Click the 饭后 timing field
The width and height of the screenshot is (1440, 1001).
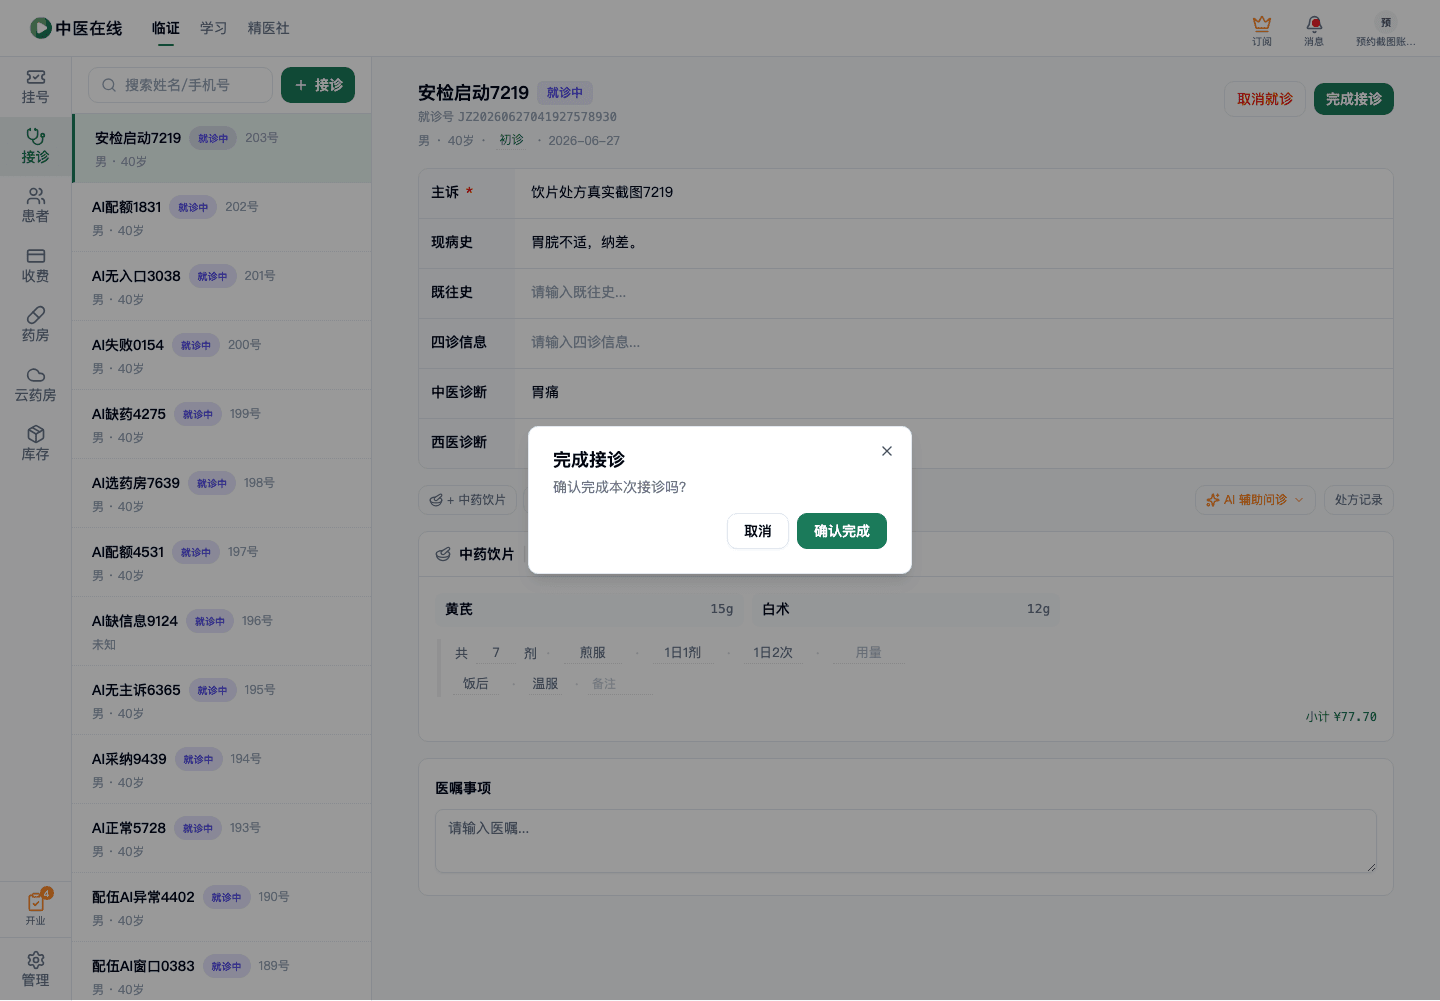pos(476,684)
